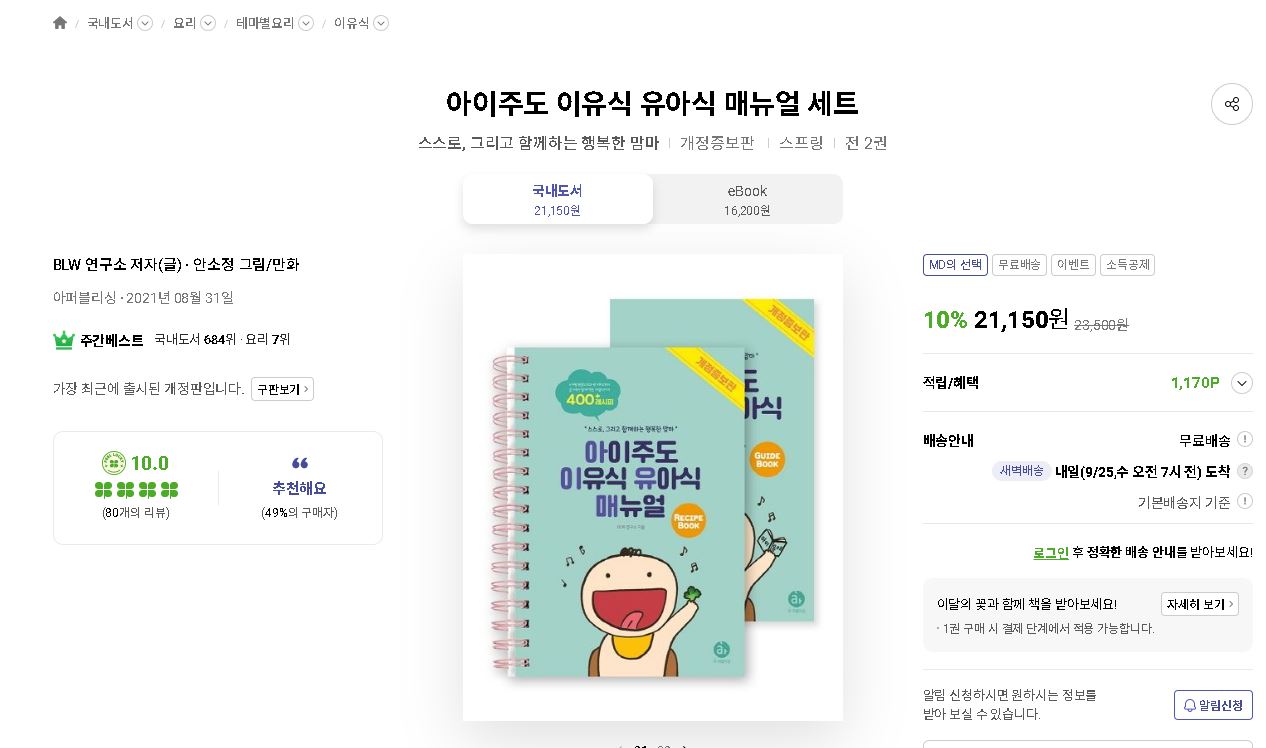This screenshot has width=1266, height=748.
Task: Expand the 요리 breadcrumb dropdown
Action: (x=208, y=23)
